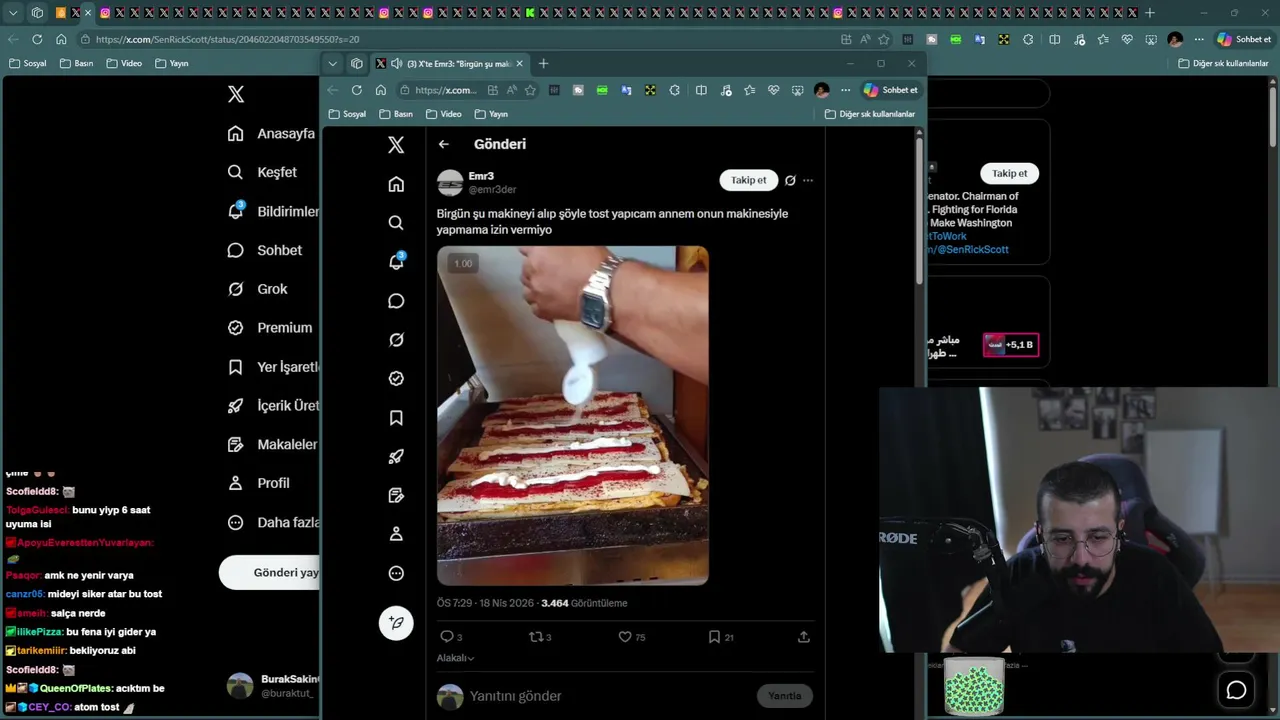Open Chat bubble icon in front window sidebar
The image size is (1280, 720).
[396, 301]
